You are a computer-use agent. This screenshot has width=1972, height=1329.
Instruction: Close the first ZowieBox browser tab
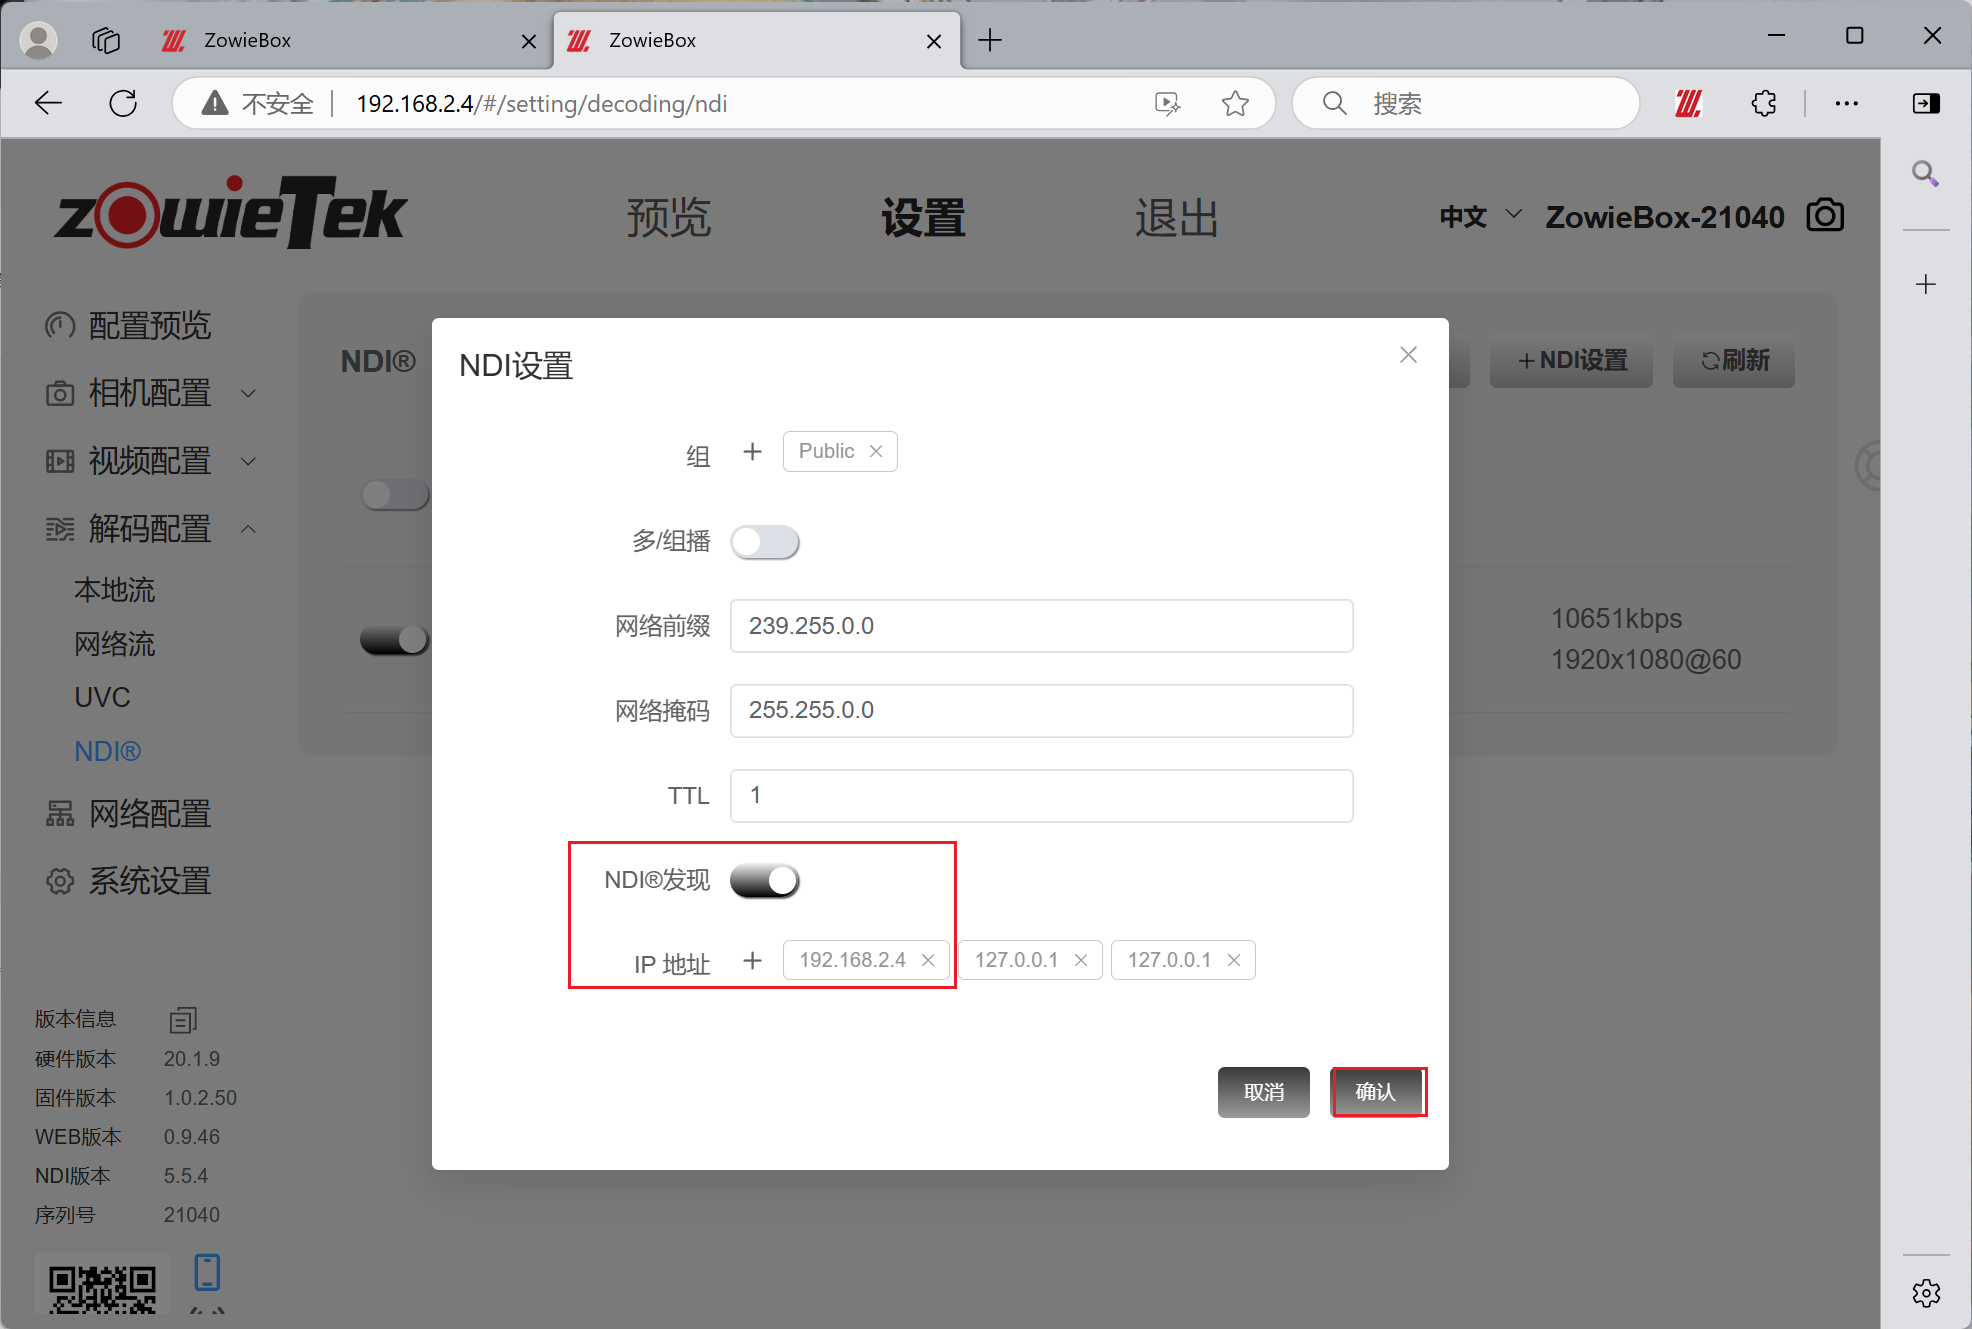(x=529, y=41)
